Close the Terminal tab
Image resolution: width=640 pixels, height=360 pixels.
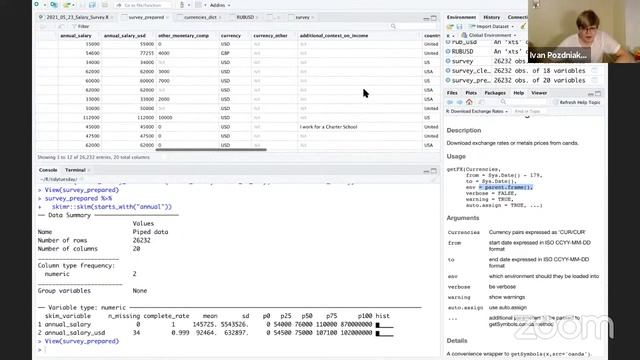[x=89, y=170]
